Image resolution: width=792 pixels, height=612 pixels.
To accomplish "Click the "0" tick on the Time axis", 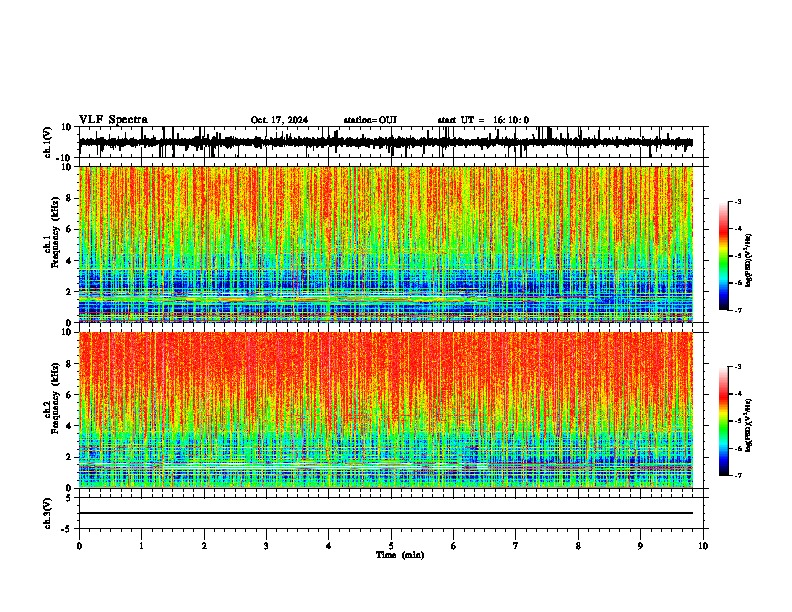I will tap(79, 546).
